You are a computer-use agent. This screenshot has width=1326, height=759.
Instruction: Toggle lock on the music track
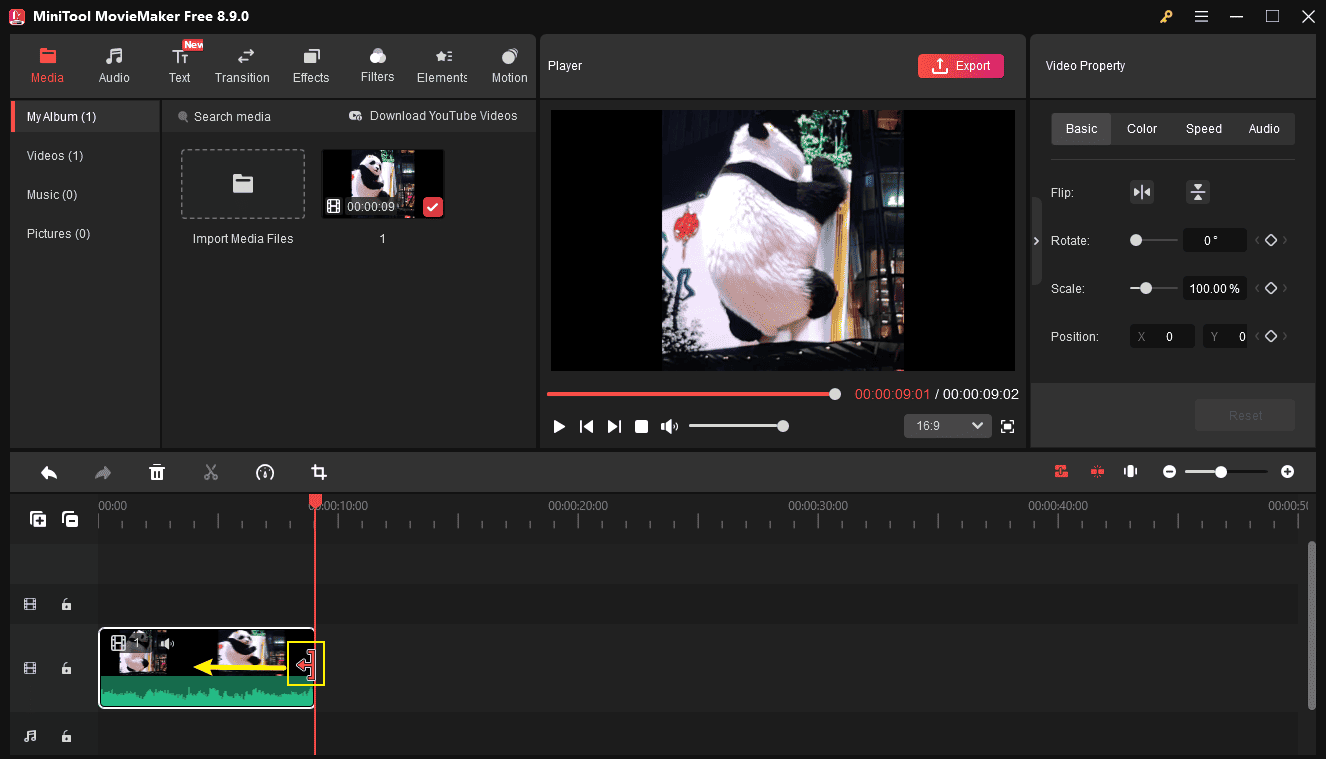point(66,736)
